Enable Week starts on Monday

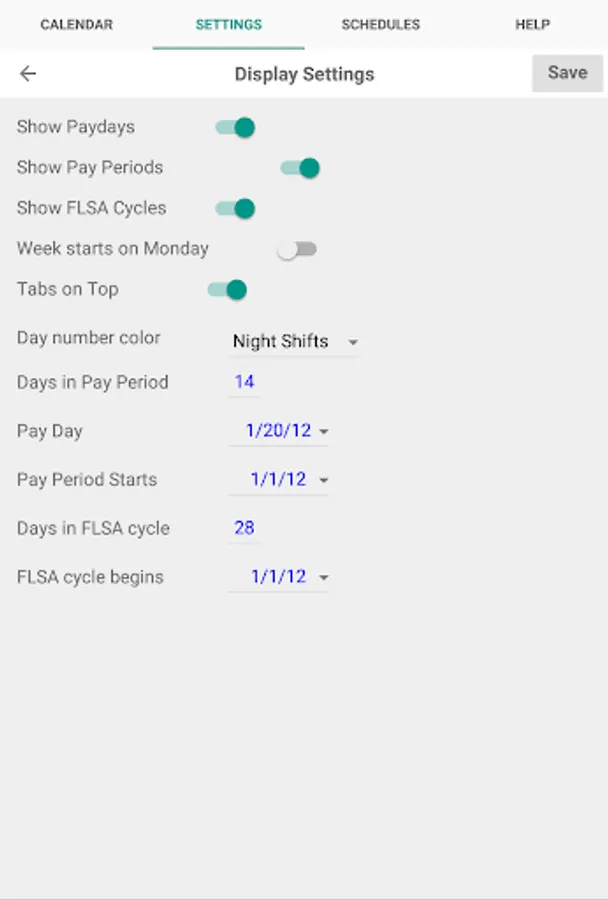(x=297, y=249)
